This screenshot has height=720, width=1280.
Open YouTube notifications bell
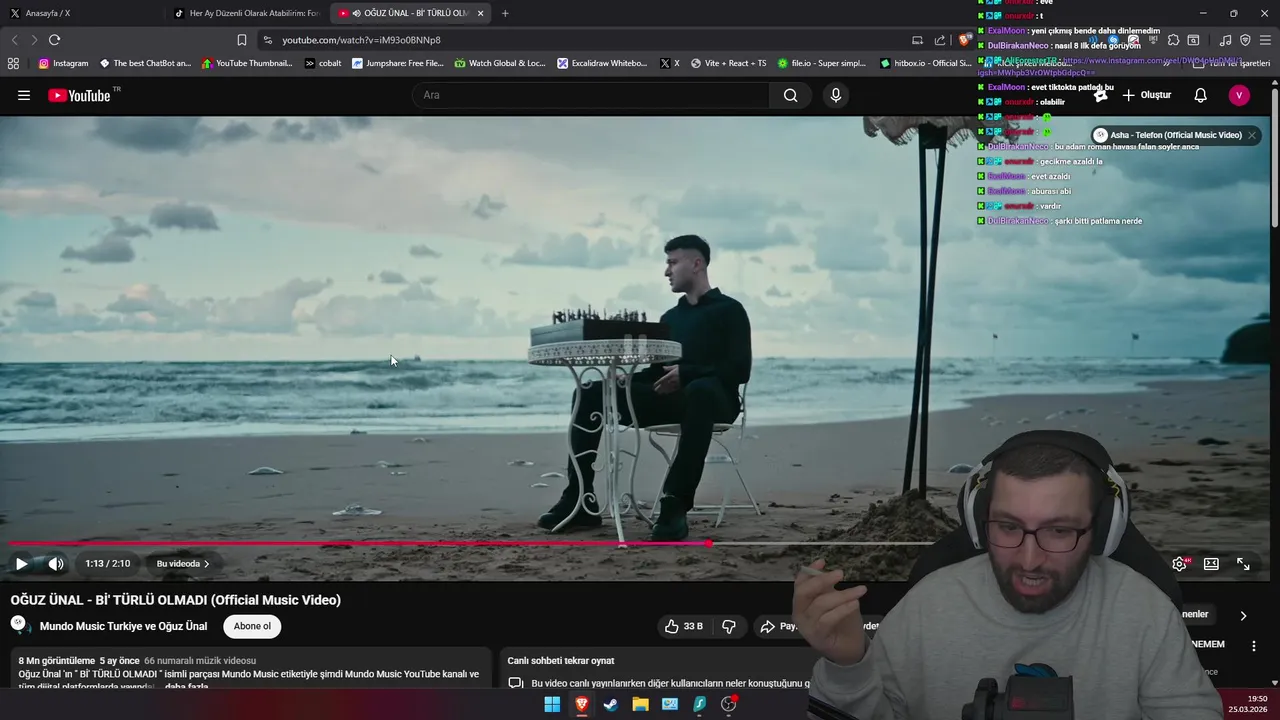(1200, 95)
